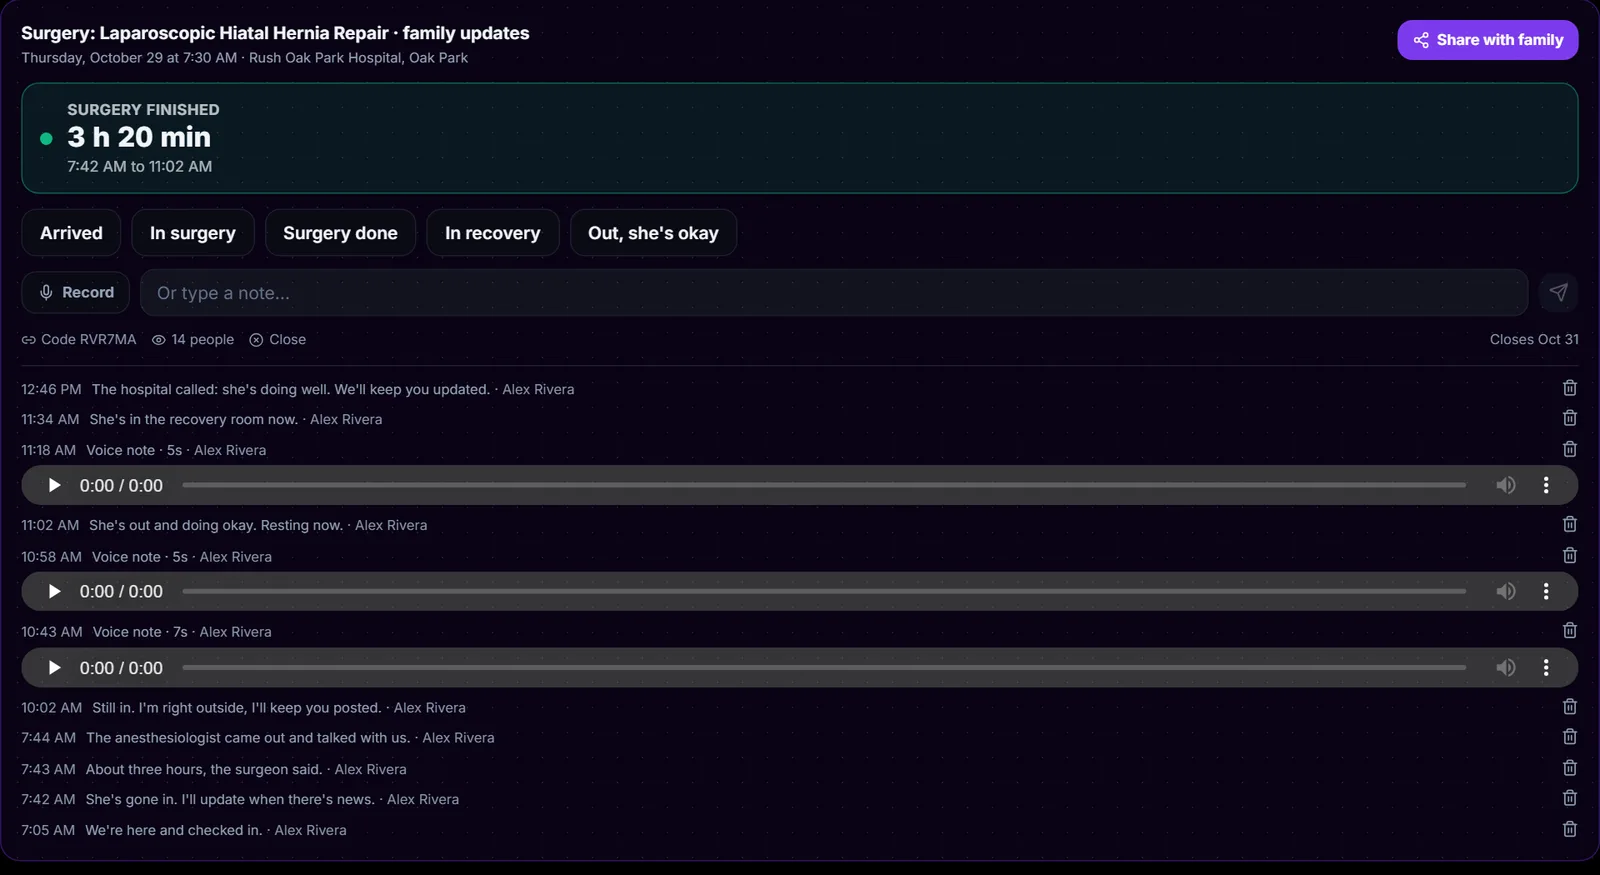1600x875 pixels.
Task: Delete the 10:58 AM voice note
Action: click(1570, 556)
